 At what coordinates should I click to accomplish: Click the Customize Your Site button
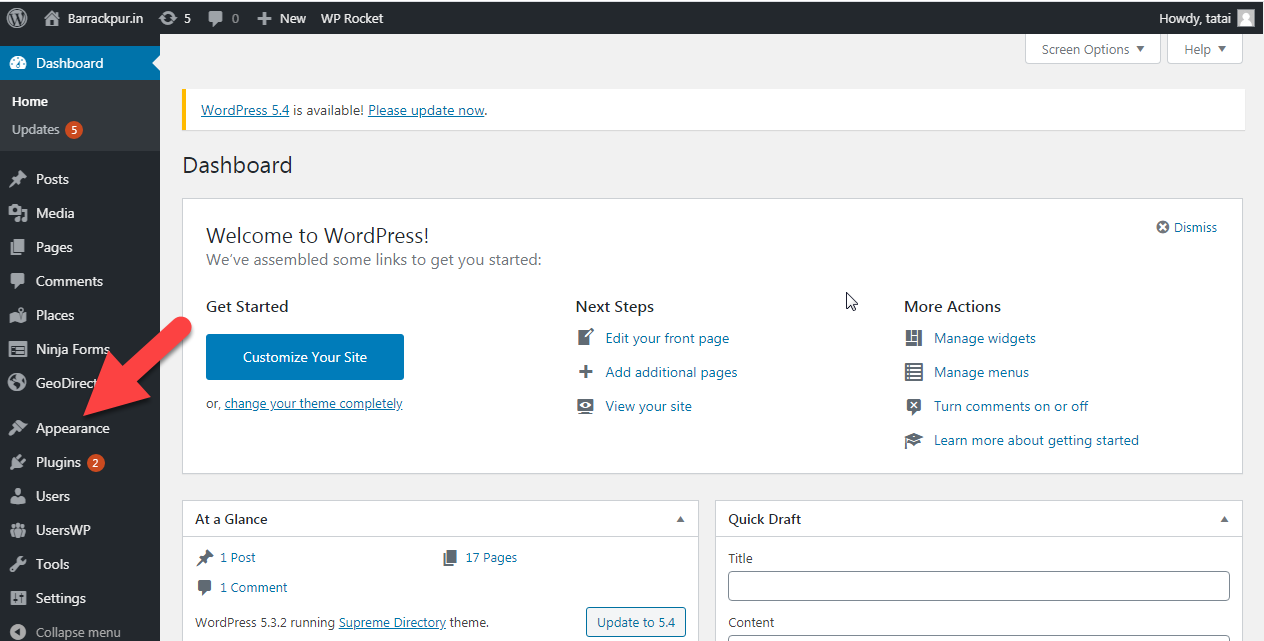pyautogui.click(x=304, y=356)
